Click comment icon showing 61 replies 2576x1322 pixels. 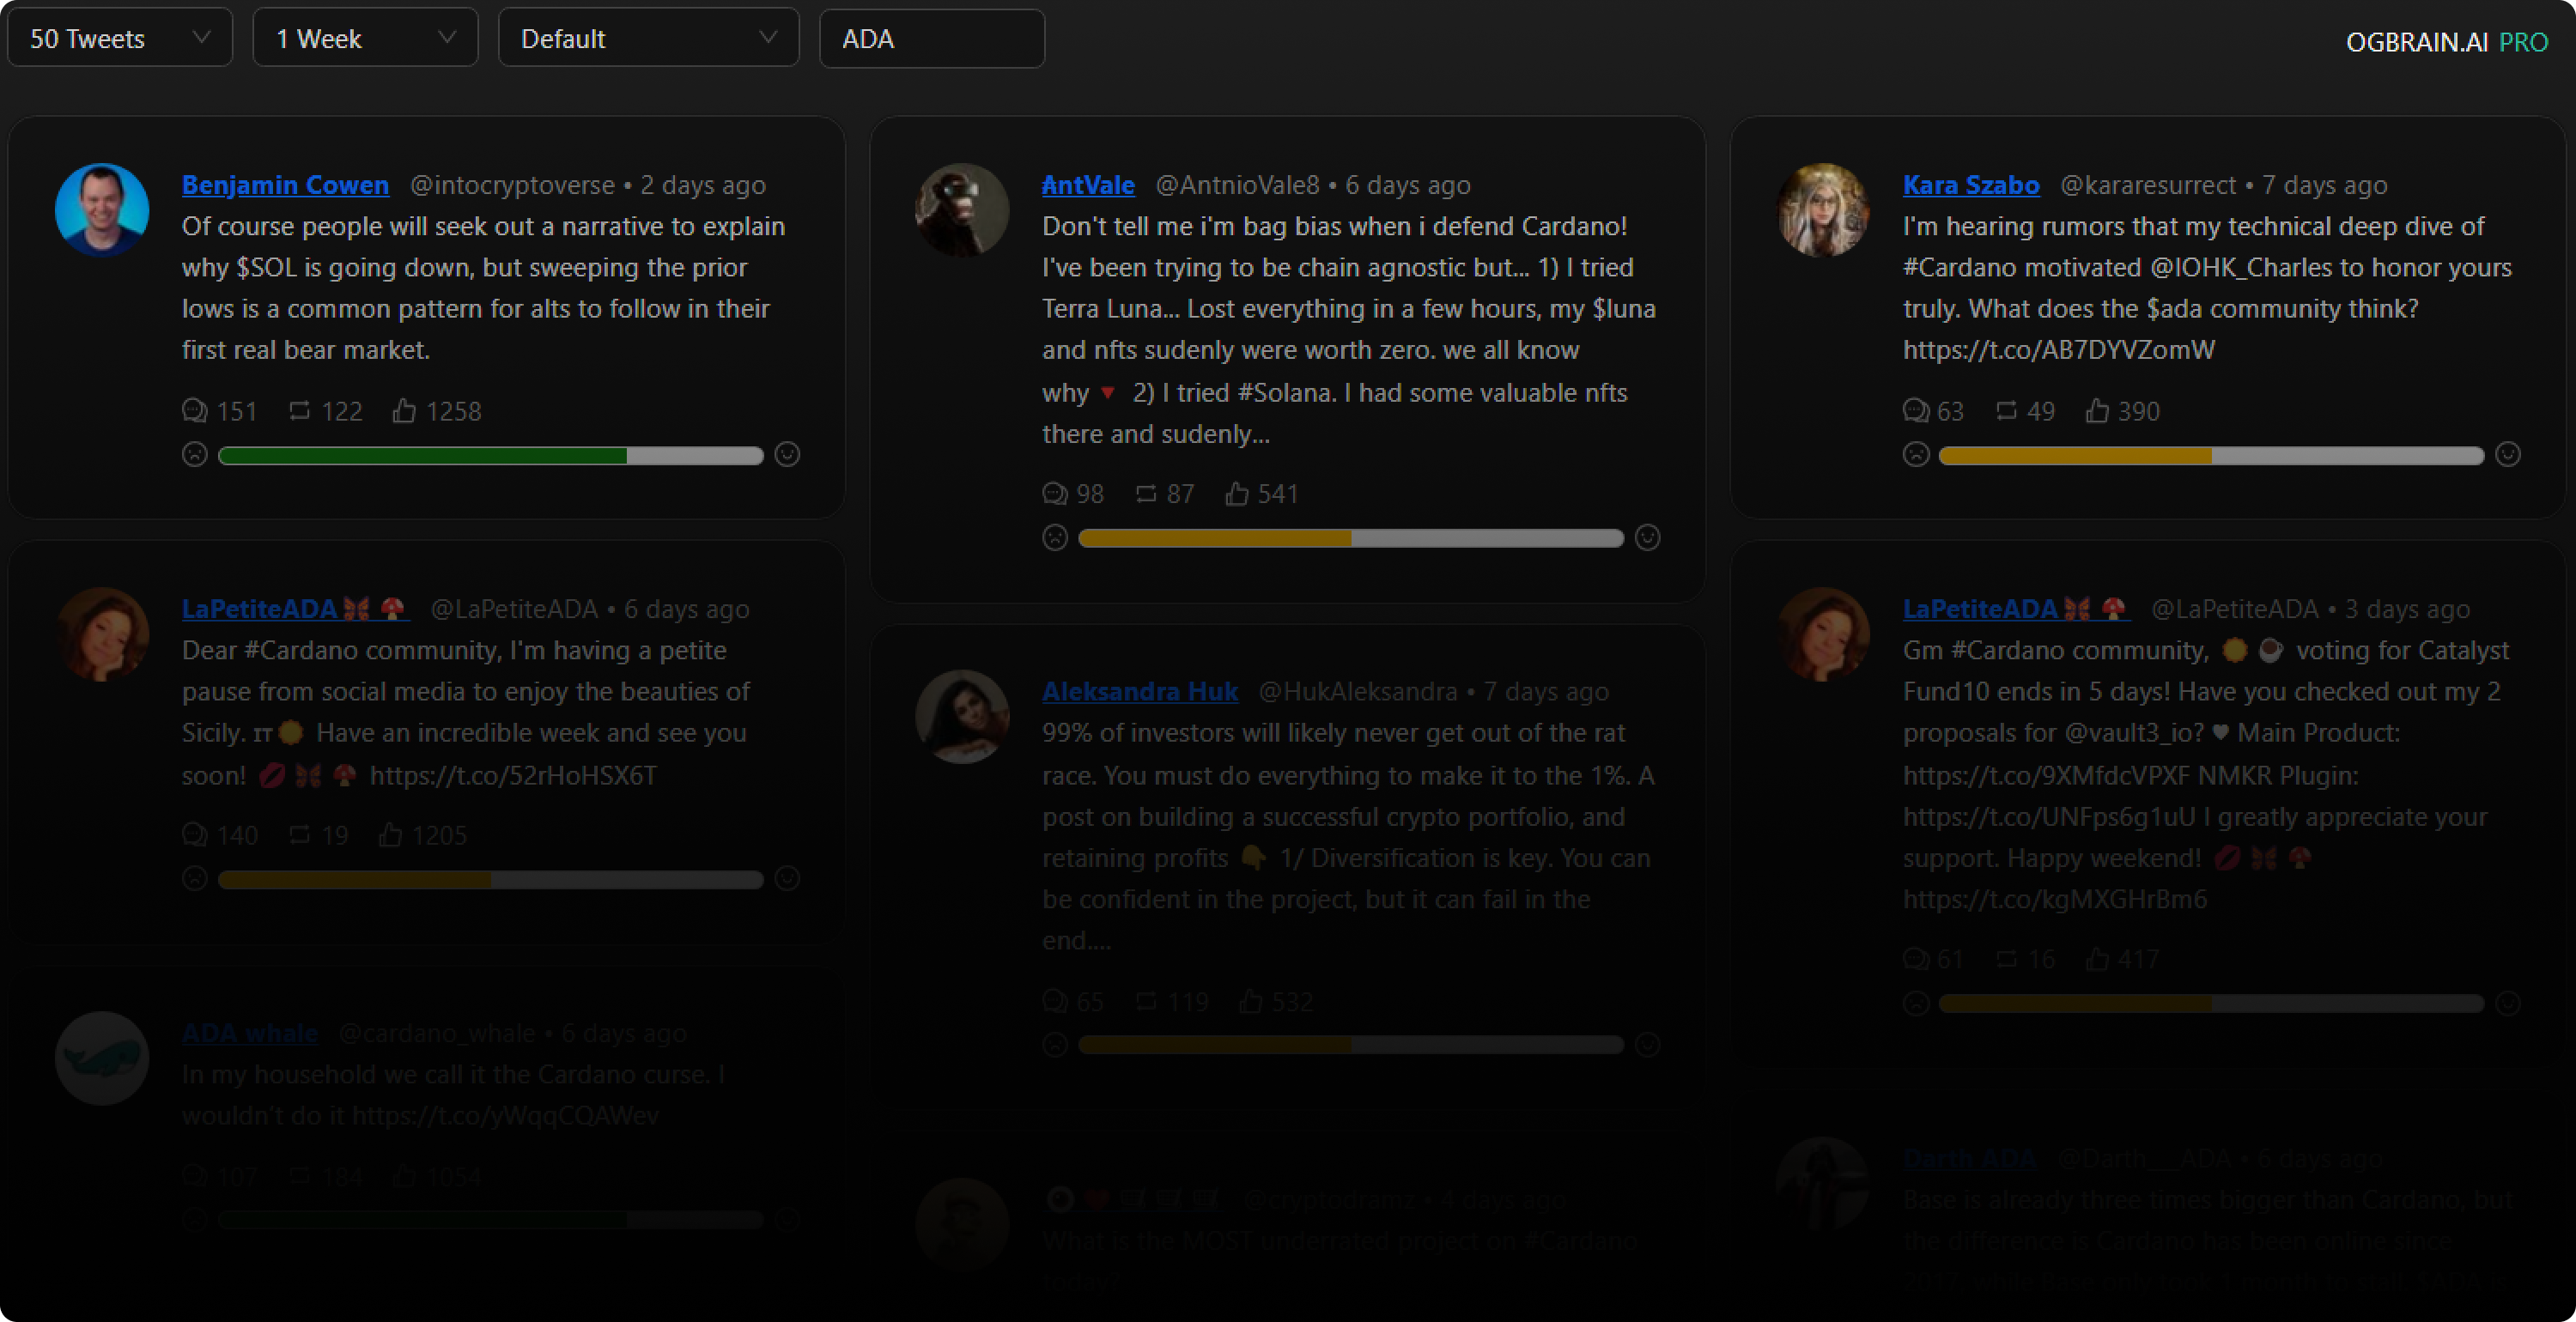click(x=1915, y=959)
